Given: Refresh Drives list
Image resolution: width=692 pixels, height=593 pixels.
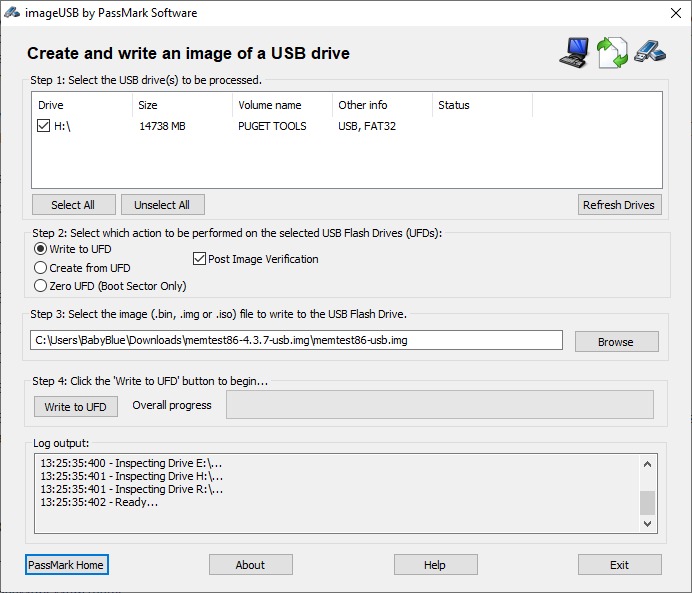Looking at the screenshot, I should point(619,205).
